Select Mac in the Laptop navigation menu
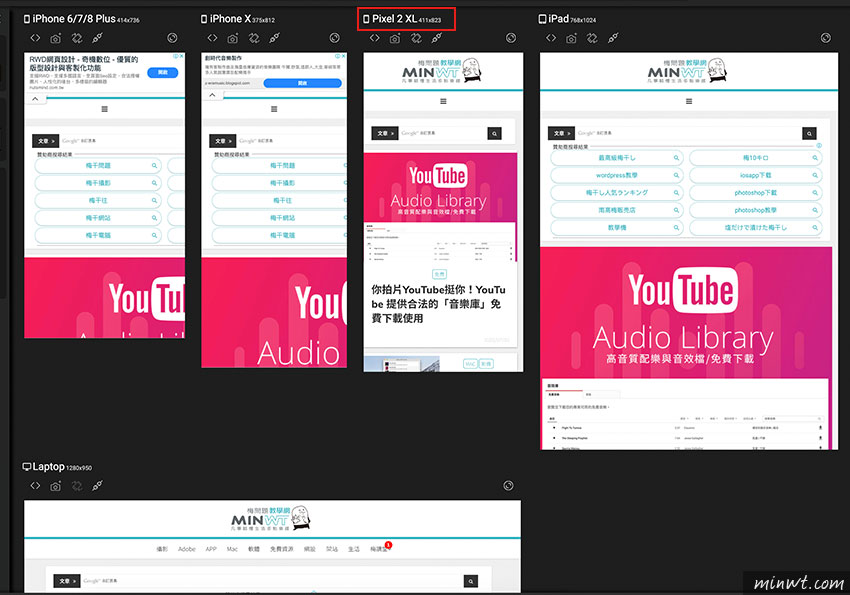850x595 pixels. click(232, 549)
